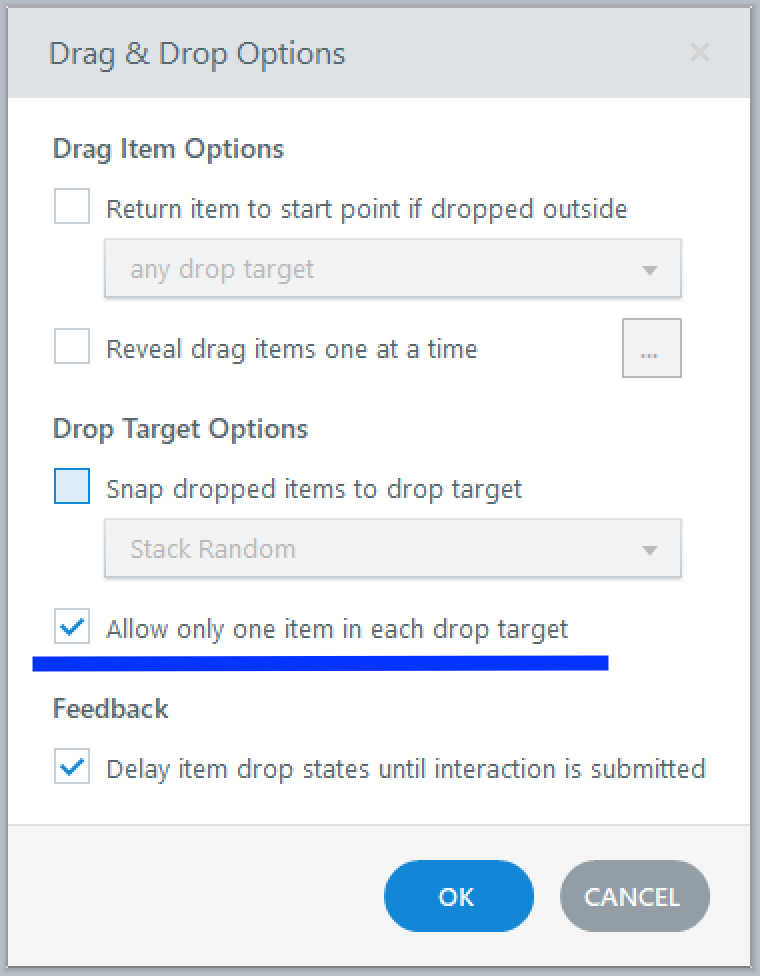Click the arrow on 'Stack Random' dropdown
760x976 pixels.
[650, 550]
